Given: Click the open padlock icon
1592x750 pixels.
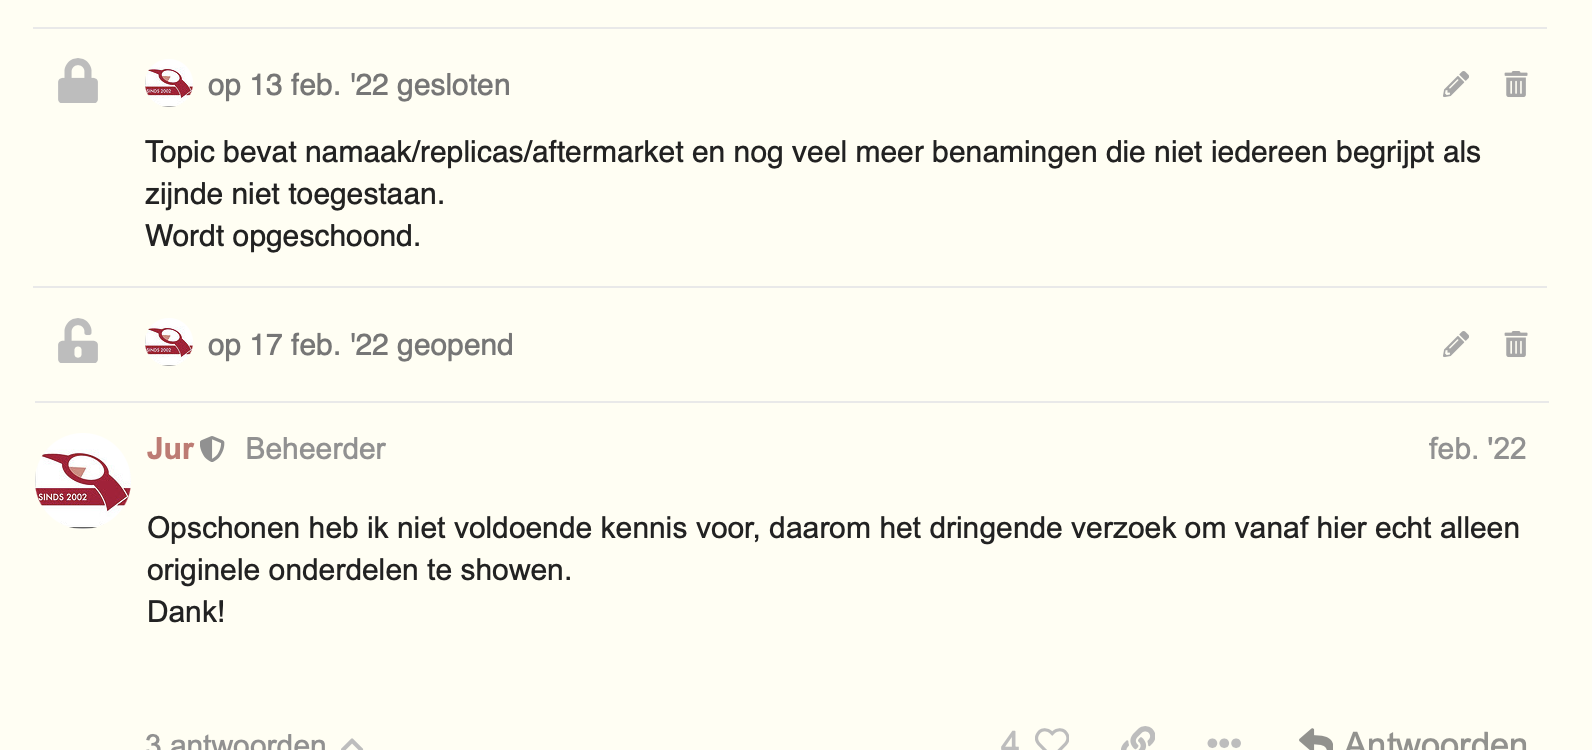Looking at the screenshot, I should click(x=78, y=341).
